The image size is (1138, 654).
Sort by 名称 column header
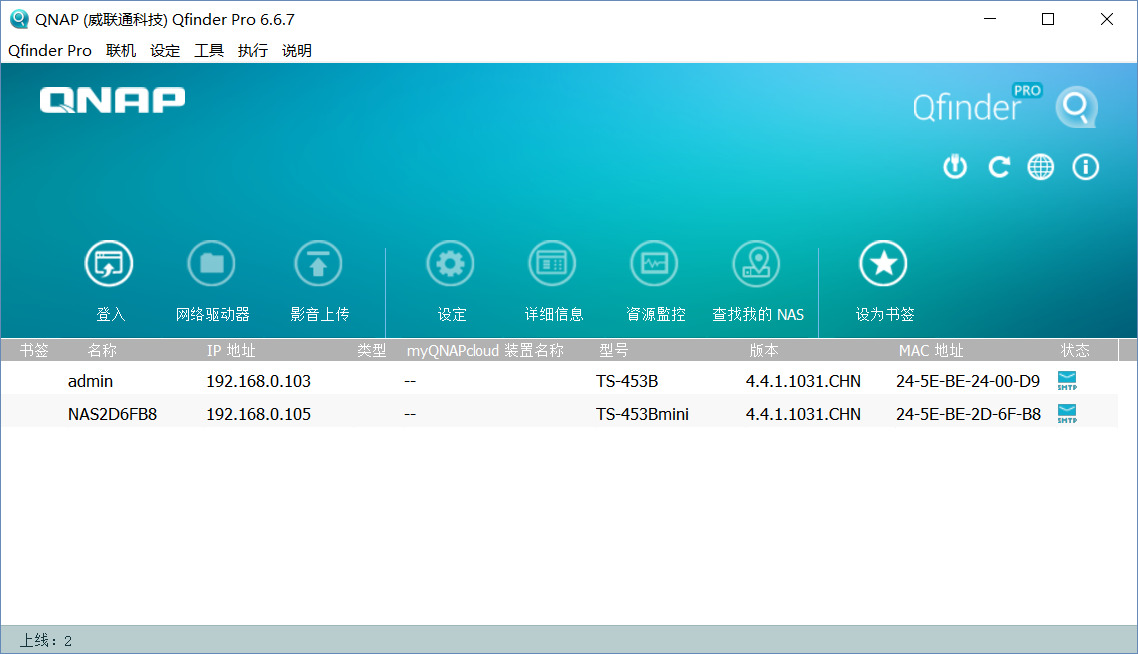click(x=102, y=351)
